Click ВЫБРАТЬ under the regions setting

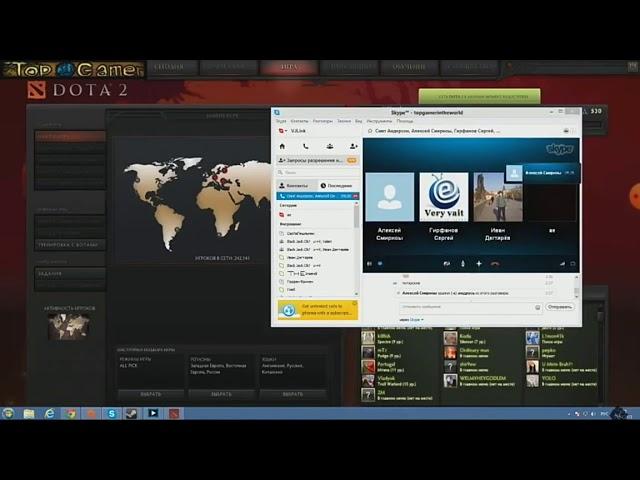[222, 394]
